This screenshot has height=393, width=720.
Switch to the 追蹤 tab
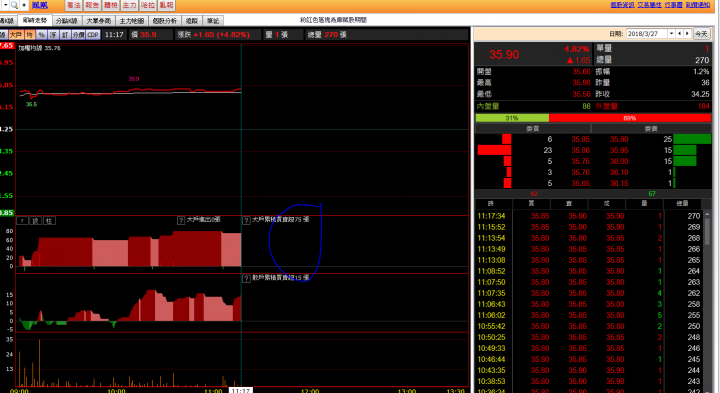tap(192, 21)
